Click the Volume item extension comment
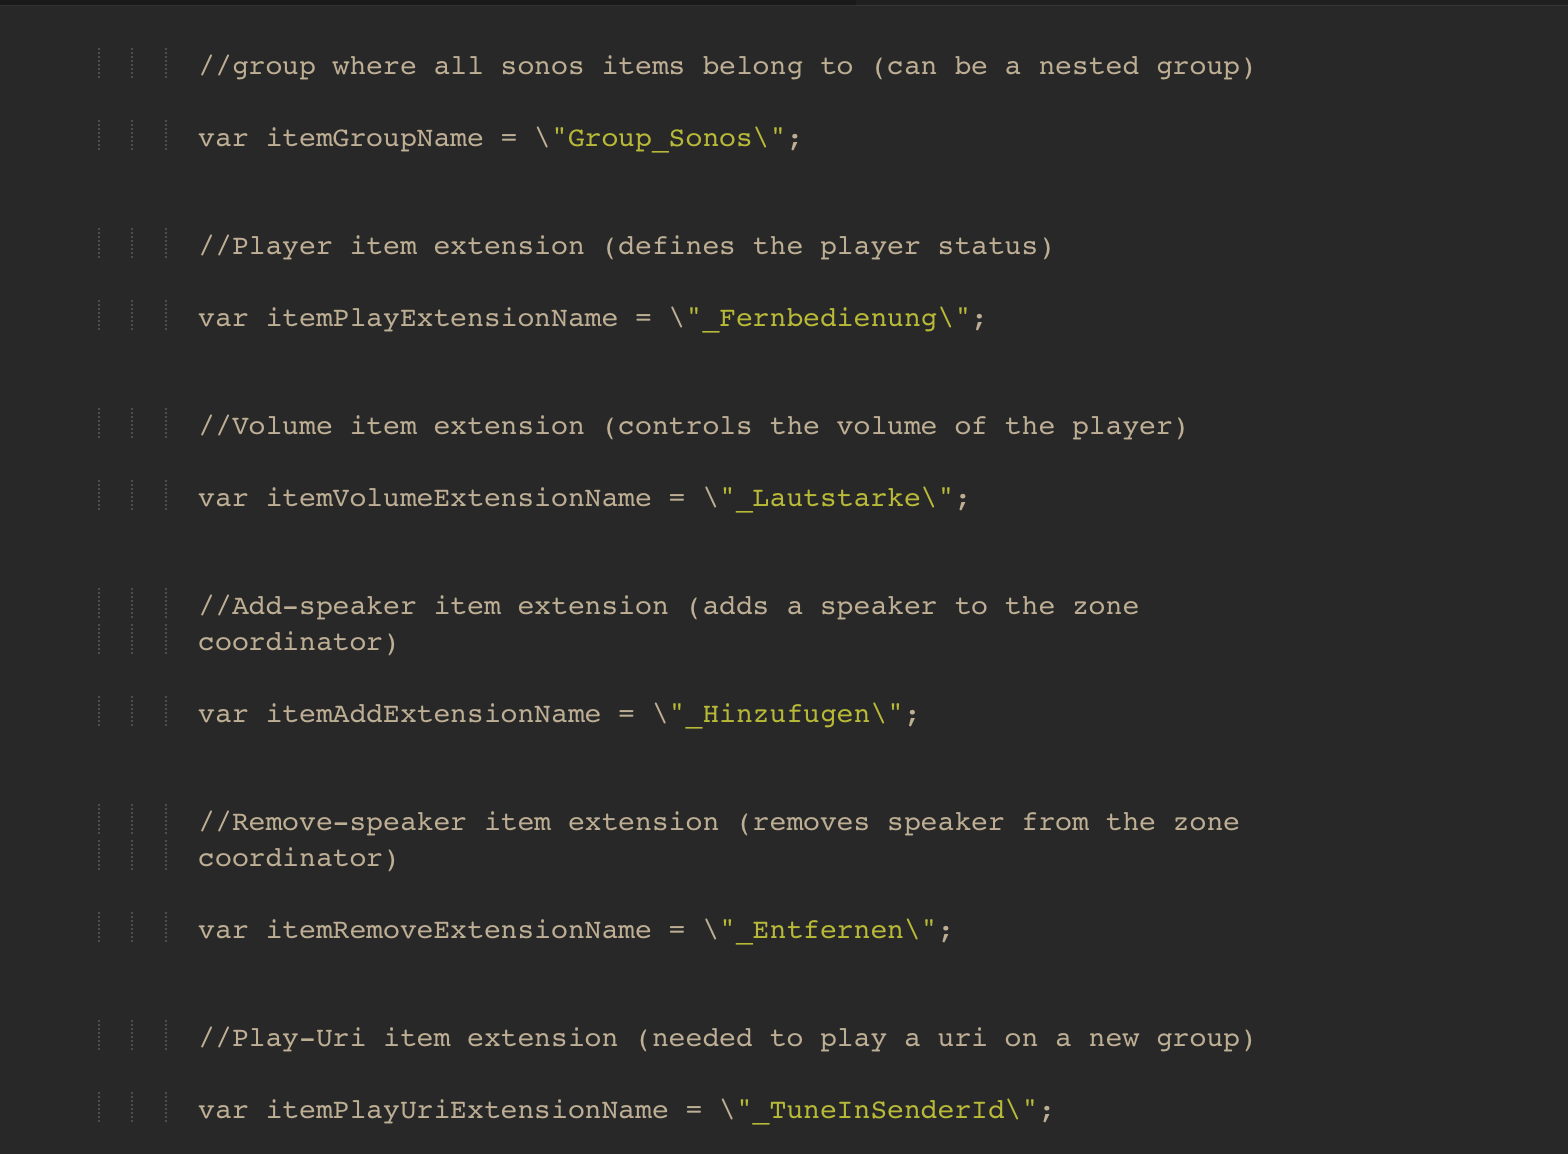The height and width of the screenshot is (1154, 1568). pyautogui.click(x=692, y=426)
